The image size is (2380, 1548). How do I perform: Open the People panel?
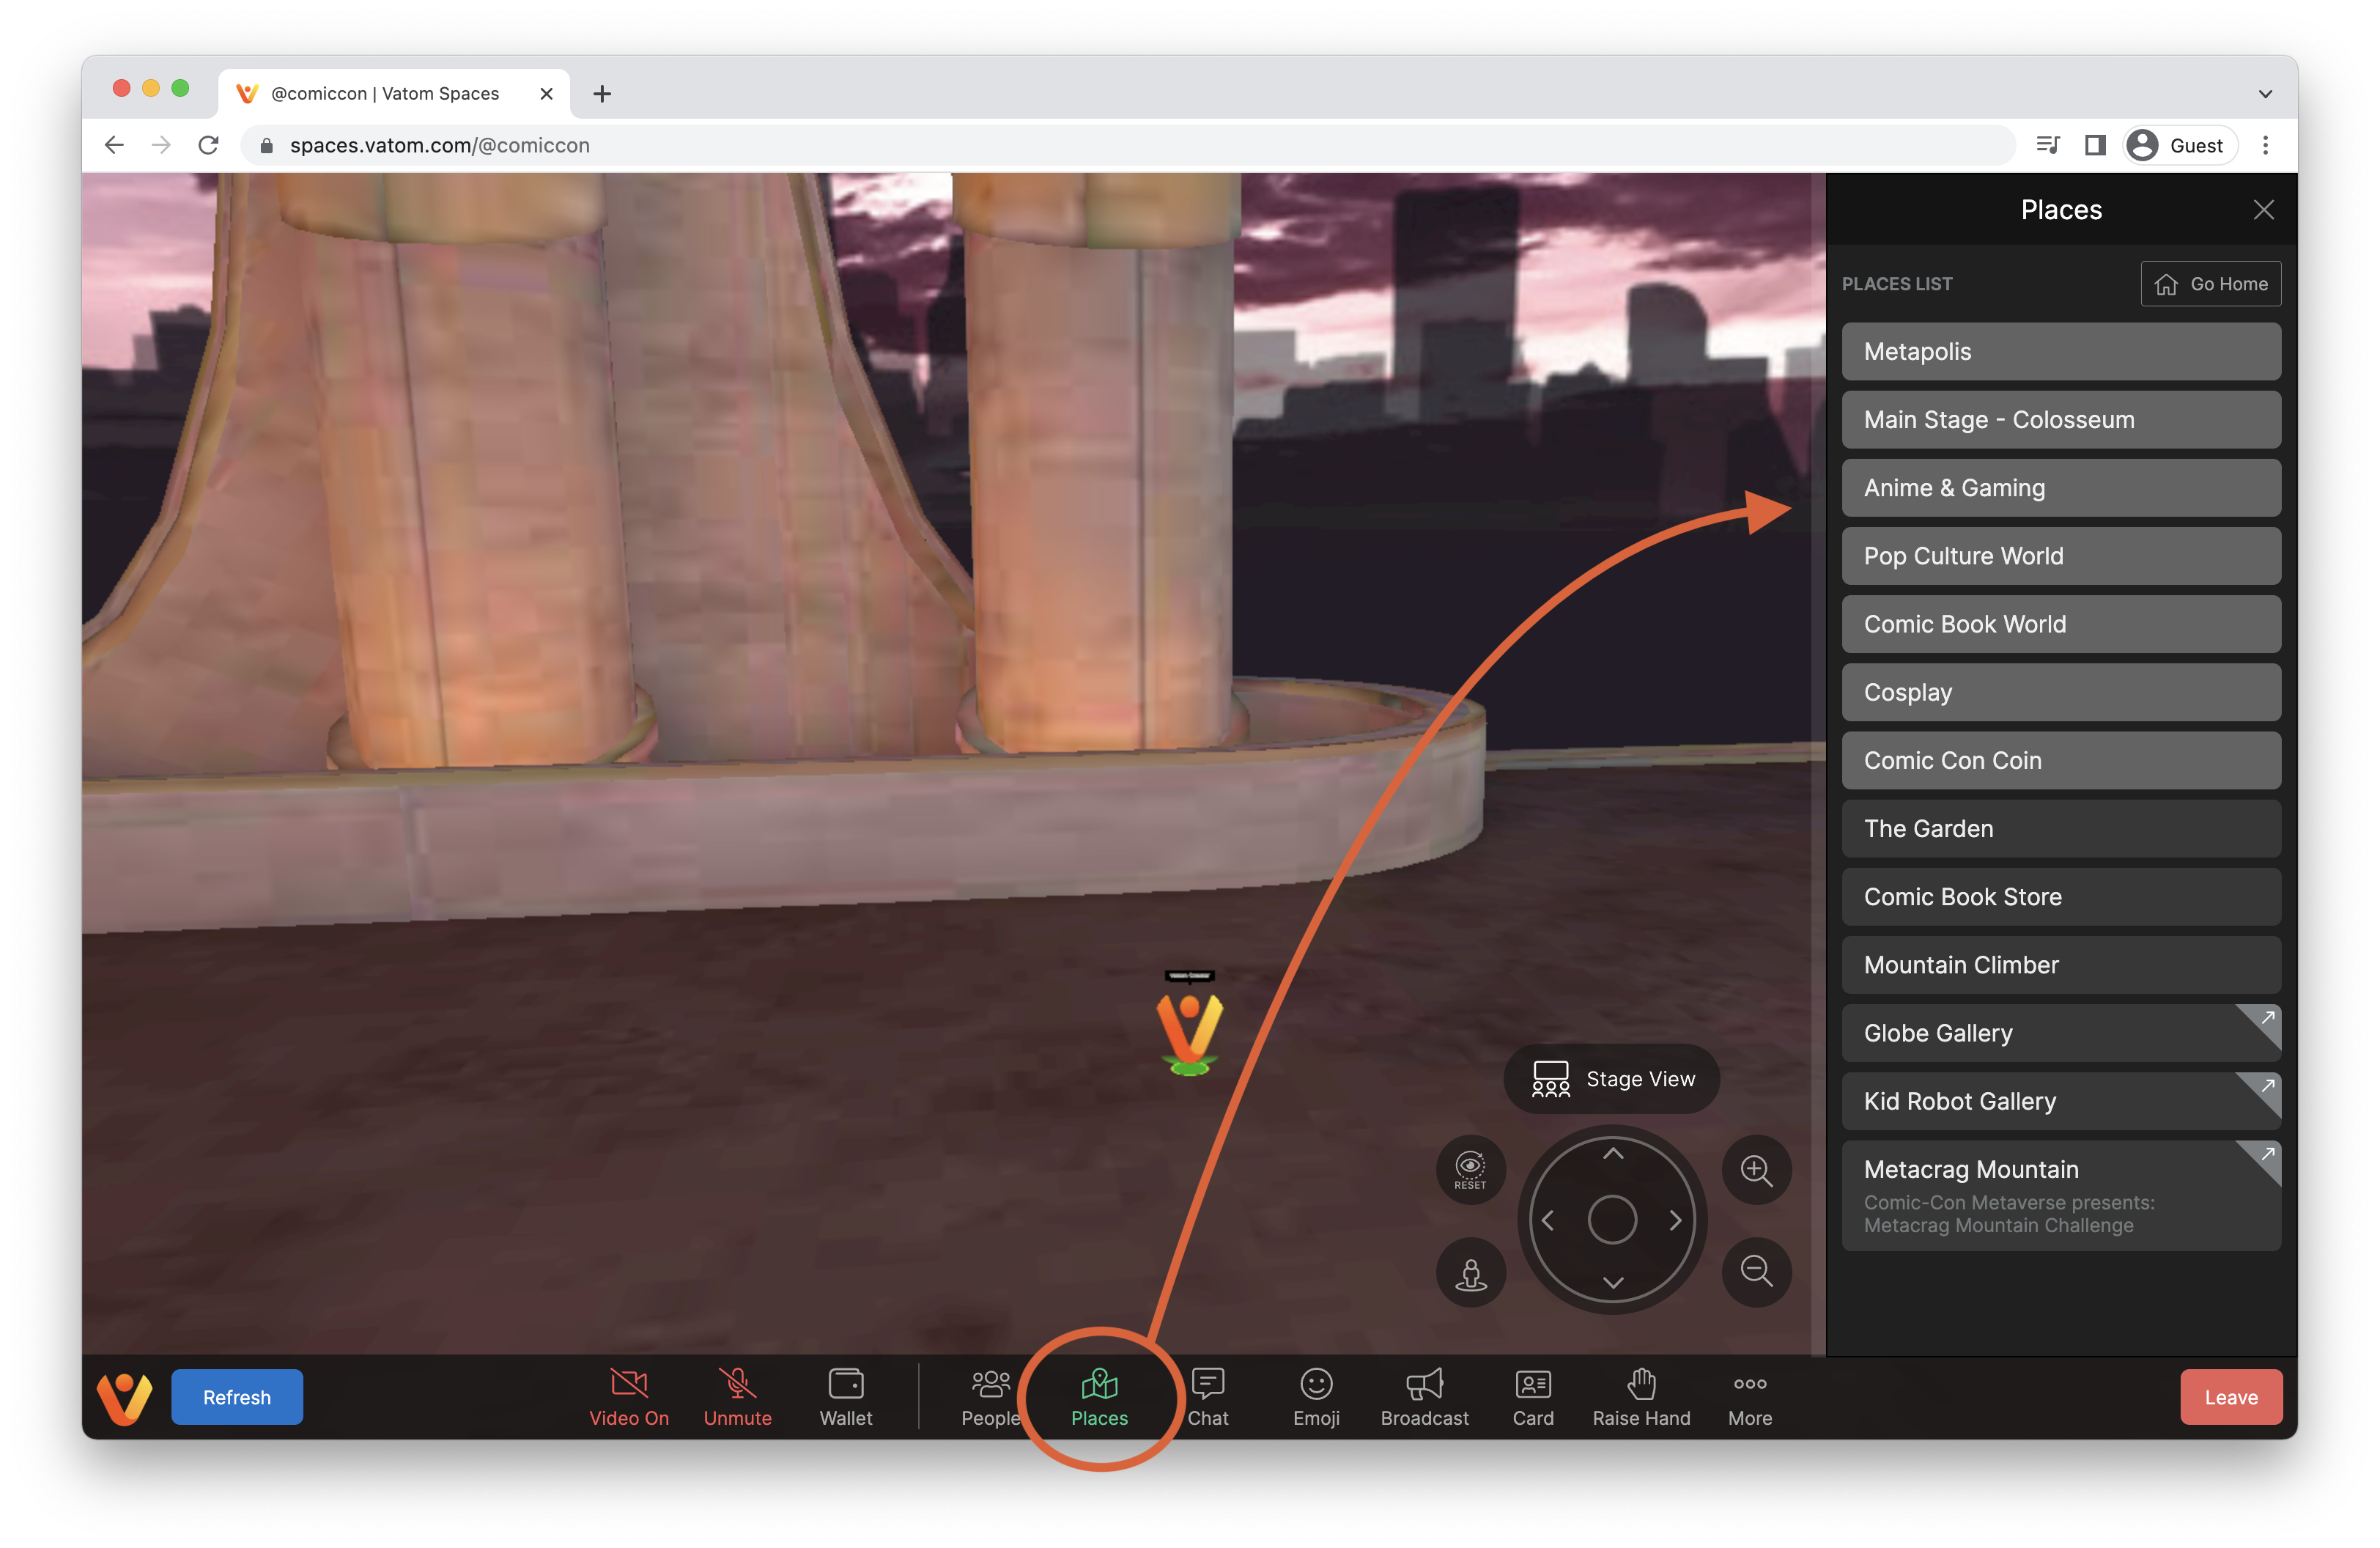tap(990, 1397)
